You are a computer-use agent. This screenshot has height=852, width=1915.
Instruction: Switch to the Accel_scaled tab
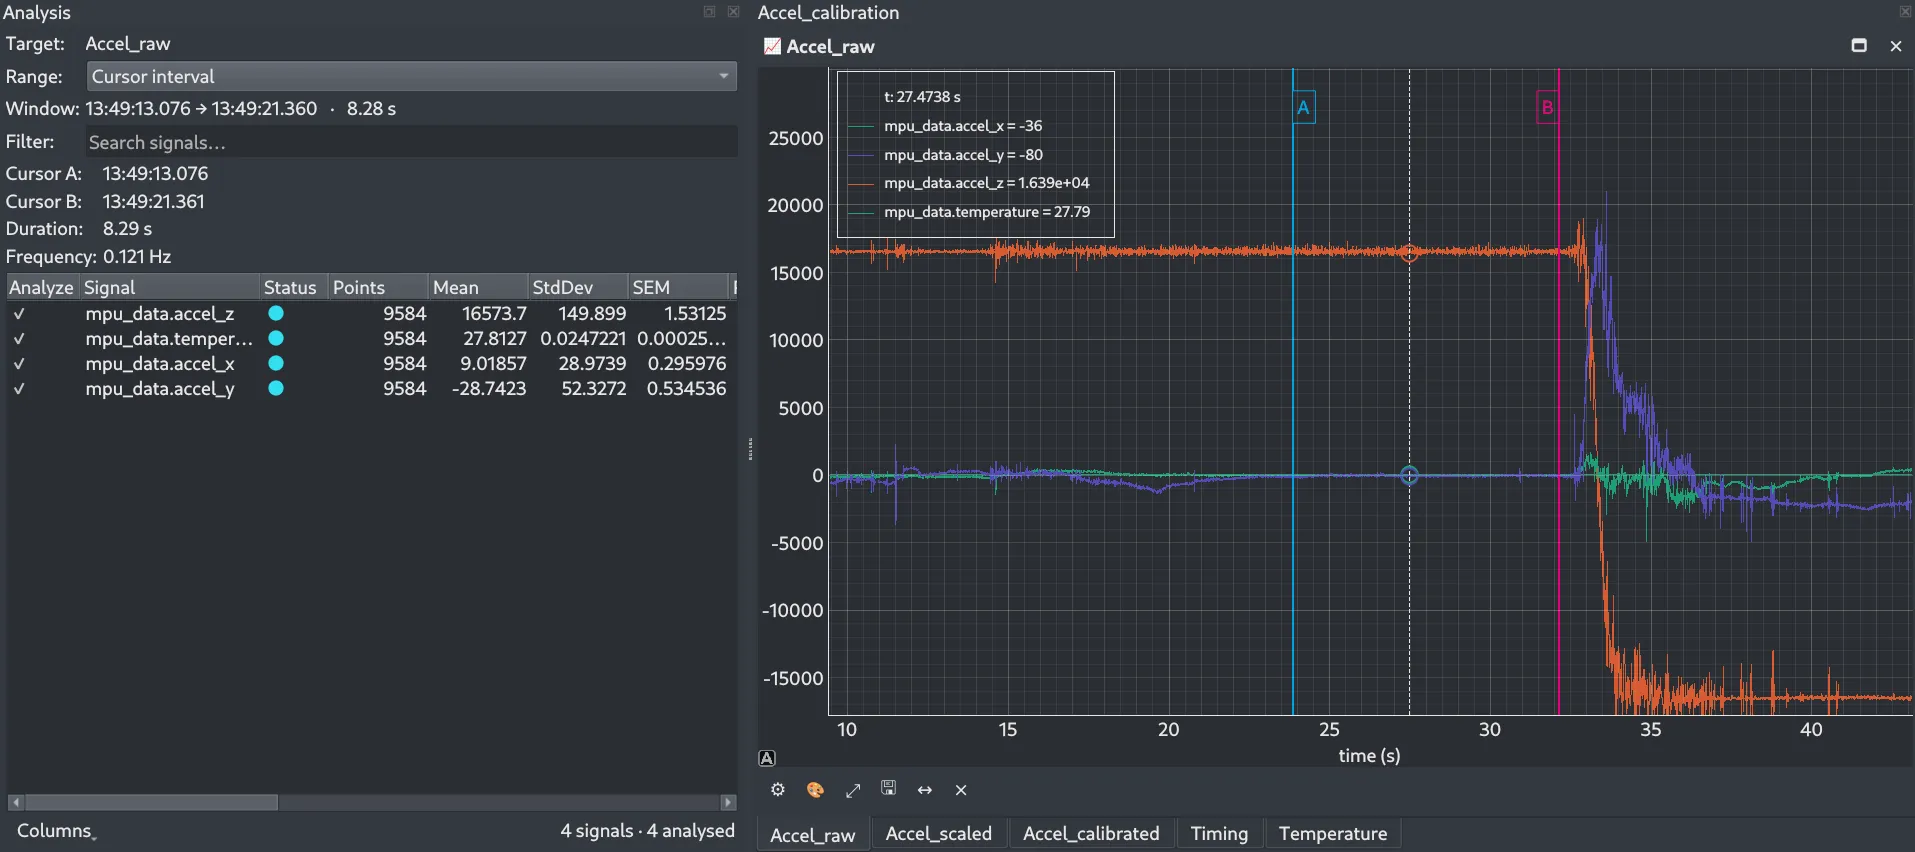point(938,834)
